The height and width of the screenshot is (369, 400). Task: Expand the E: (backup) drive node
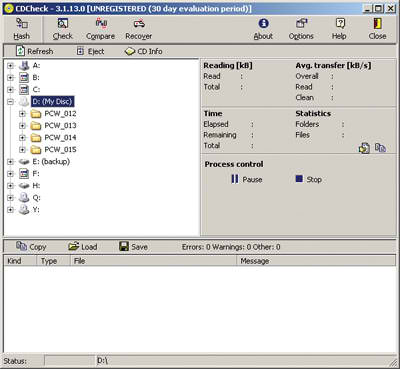click(10, 162)
